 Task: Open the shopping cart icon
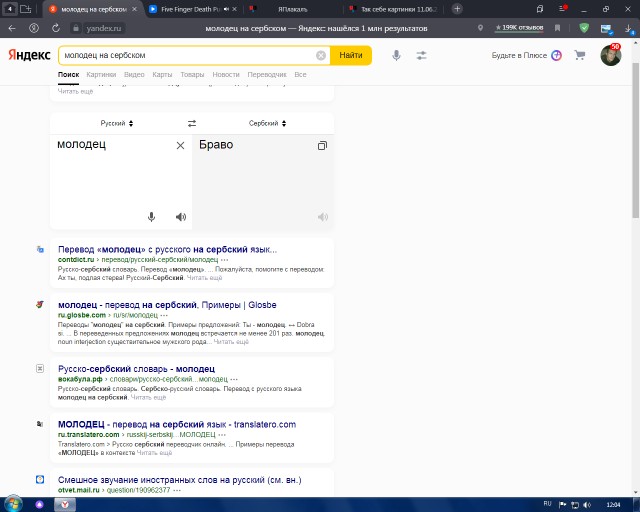click(580, 55)
